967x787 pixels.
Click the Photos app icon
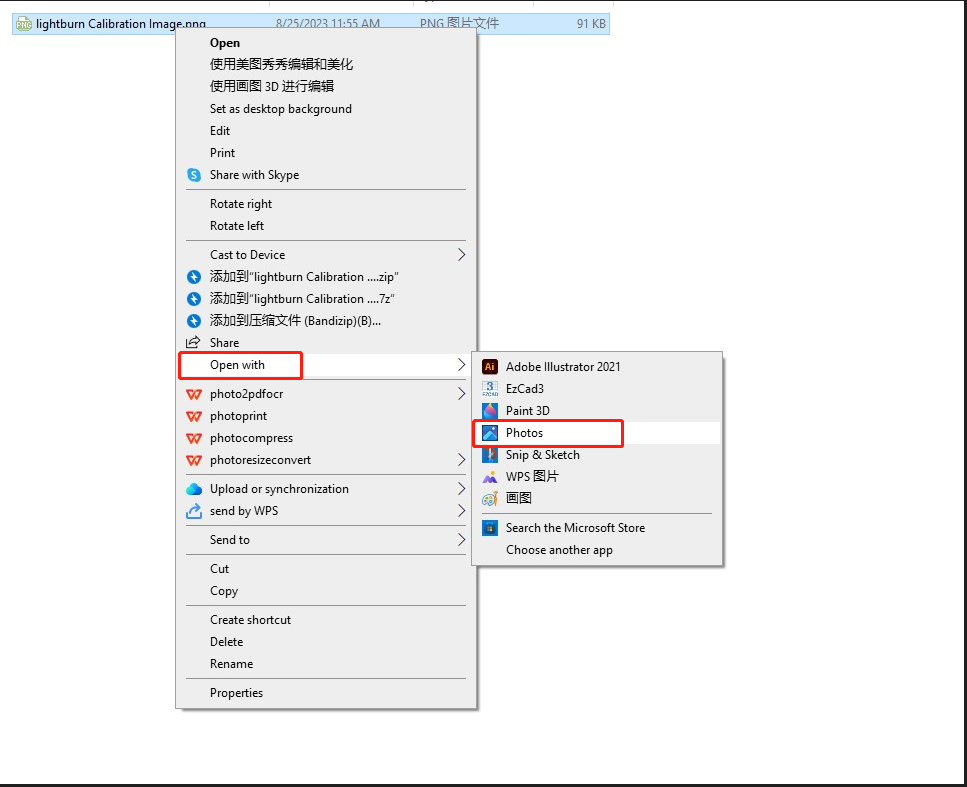pyautogui.click(x=490, y=433)
